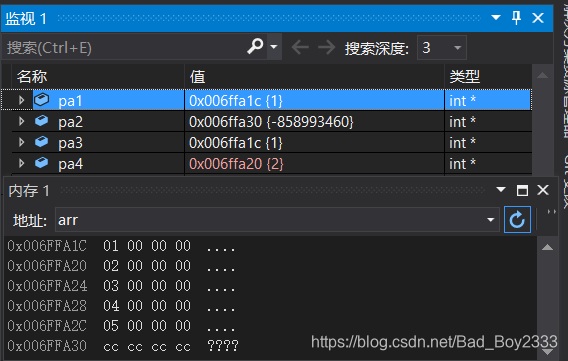Navigate to previous search result with left arrow

pyautogui.click(x=300, y=47)
